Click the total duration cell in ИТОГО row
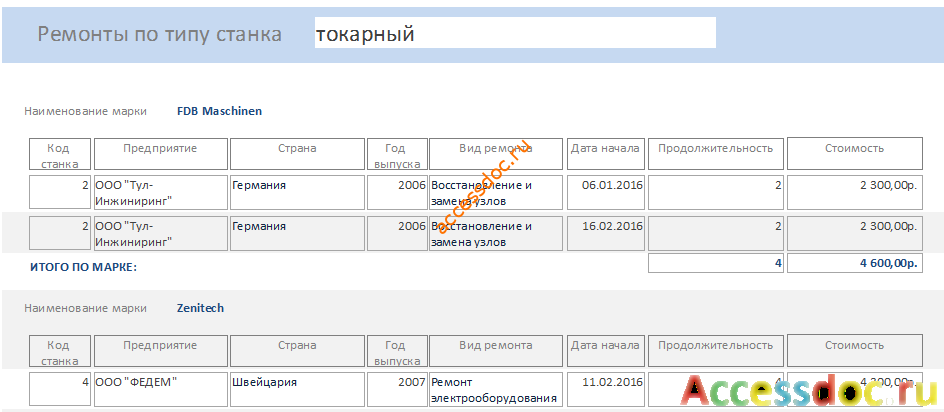Image resolution: width=944 pixels, height=412 pixels. pyautogui.click(x=716, y=263)
